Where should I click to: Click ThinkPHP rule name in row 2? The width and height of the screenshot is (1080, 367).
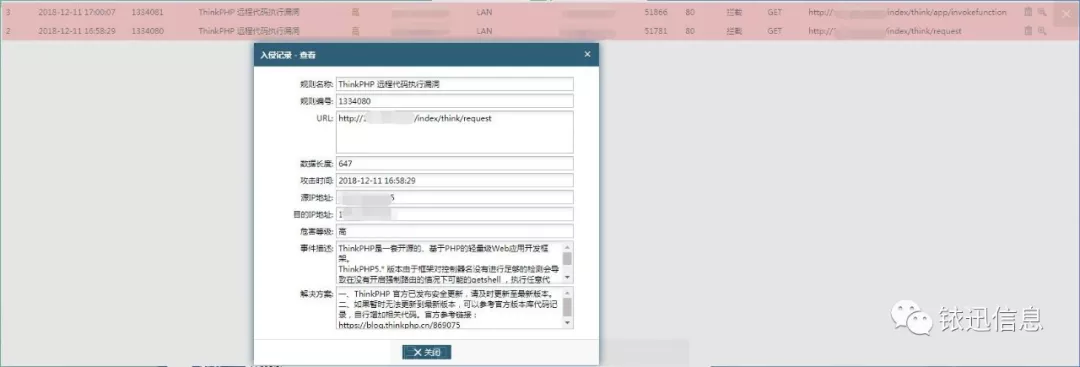tap(249, 31)
